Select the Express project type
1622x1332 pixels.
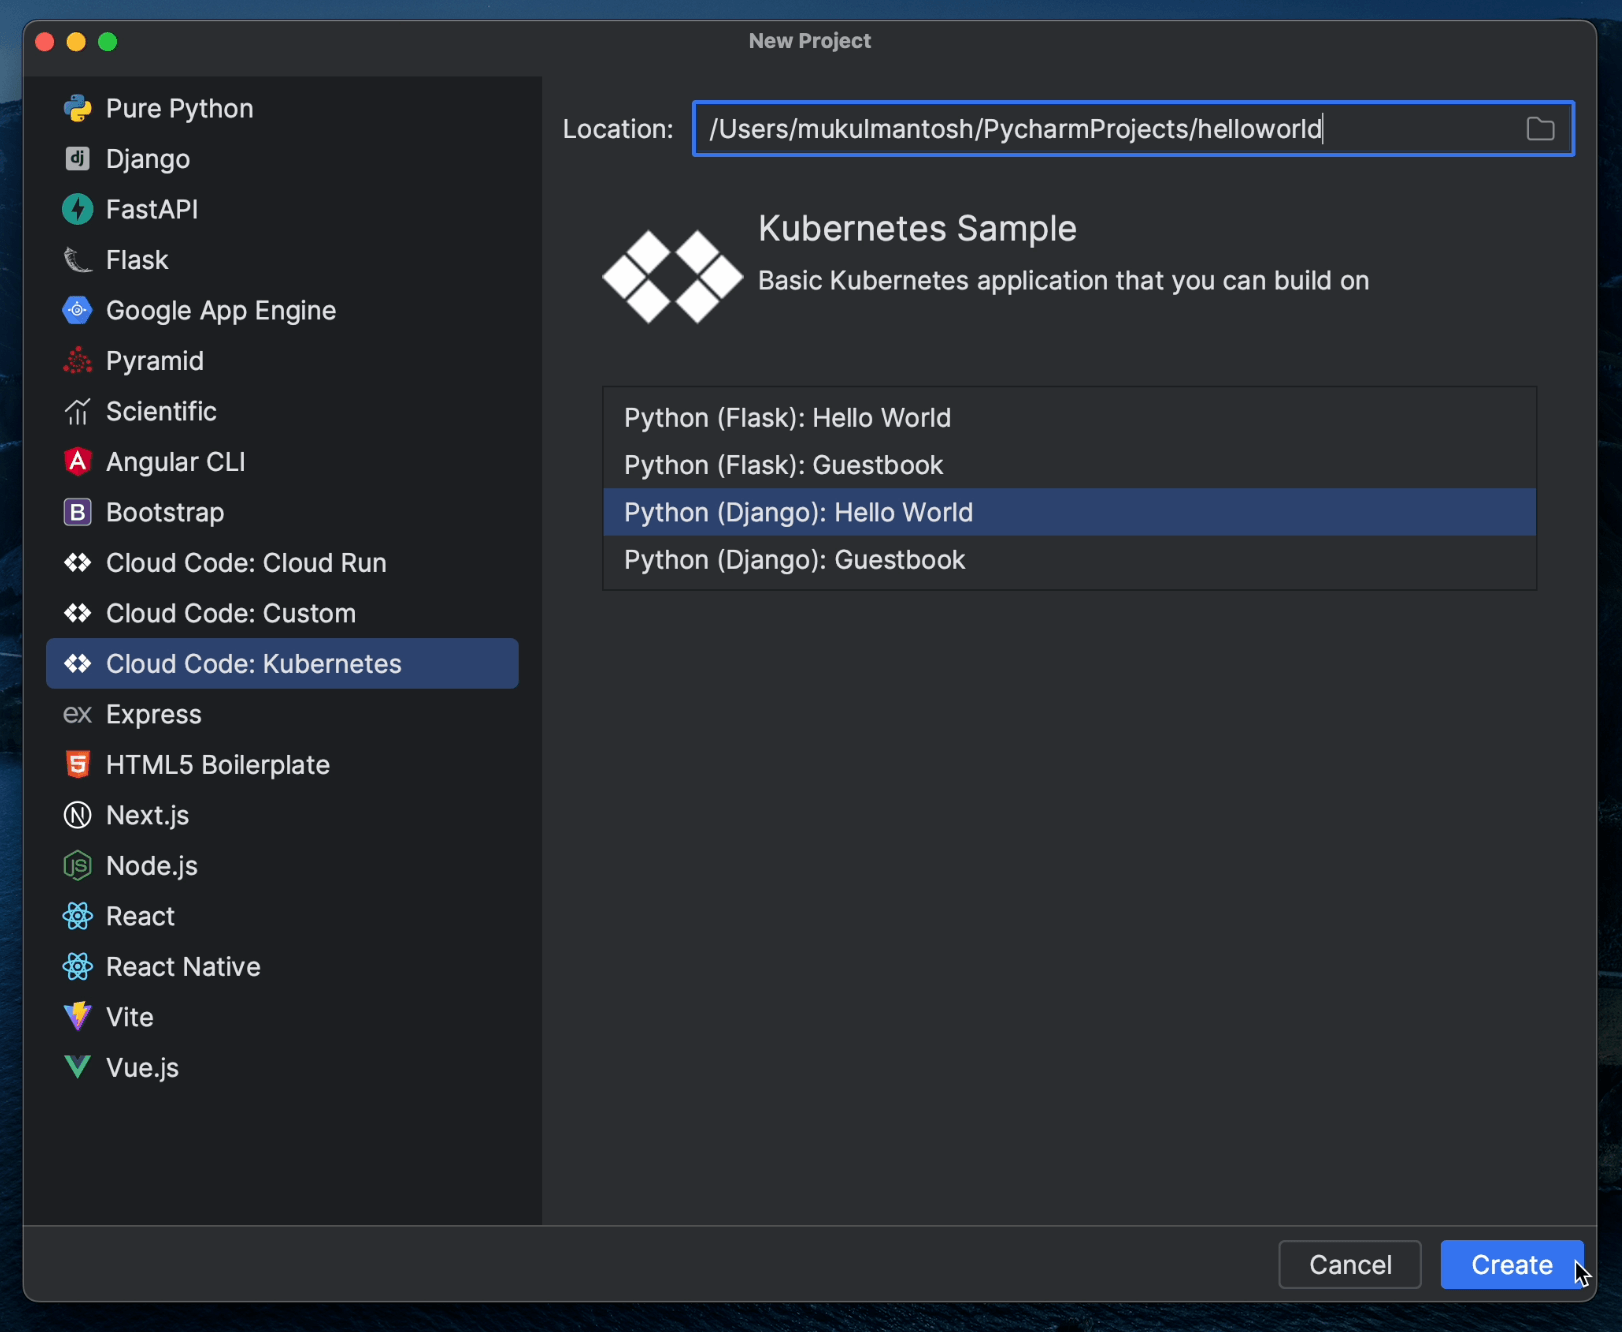pyautogui.click(x=152, y=714)
